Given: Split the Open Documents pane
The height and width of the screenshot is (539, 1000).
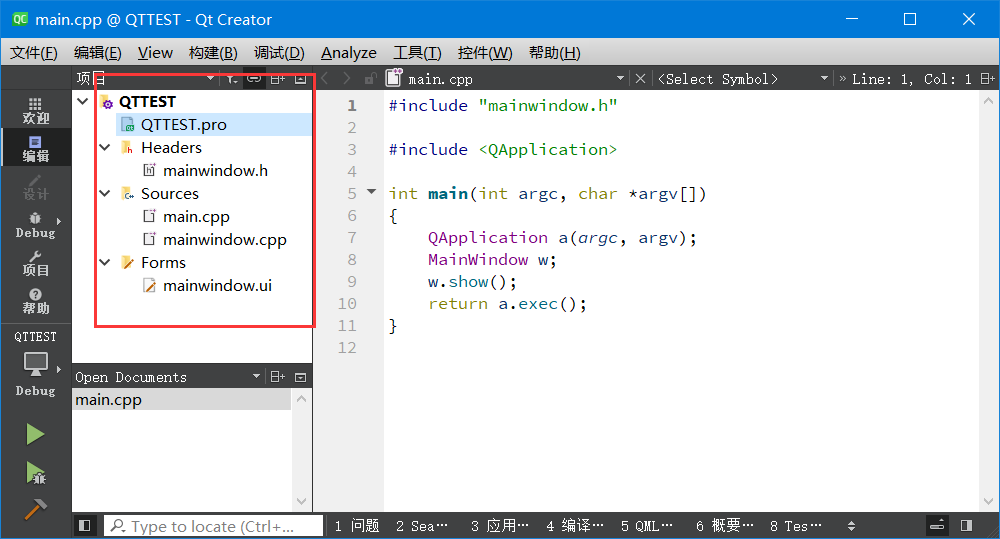Looking at the screenshot, I should click(x=277, y=377).
